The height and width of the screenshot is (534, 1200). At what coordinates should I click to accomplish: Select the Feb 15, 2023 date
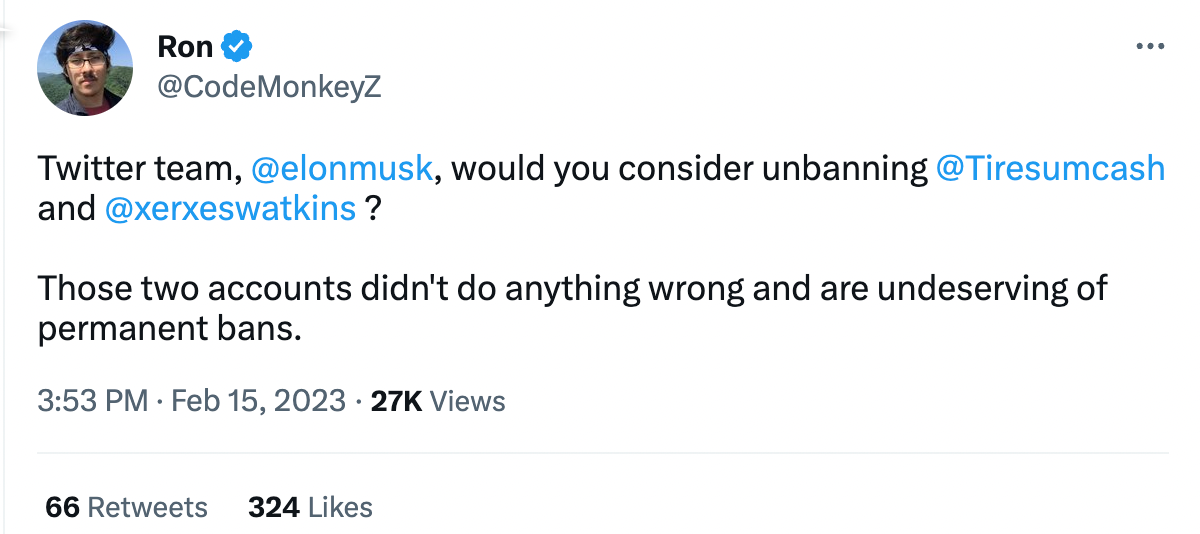[259, 402]
